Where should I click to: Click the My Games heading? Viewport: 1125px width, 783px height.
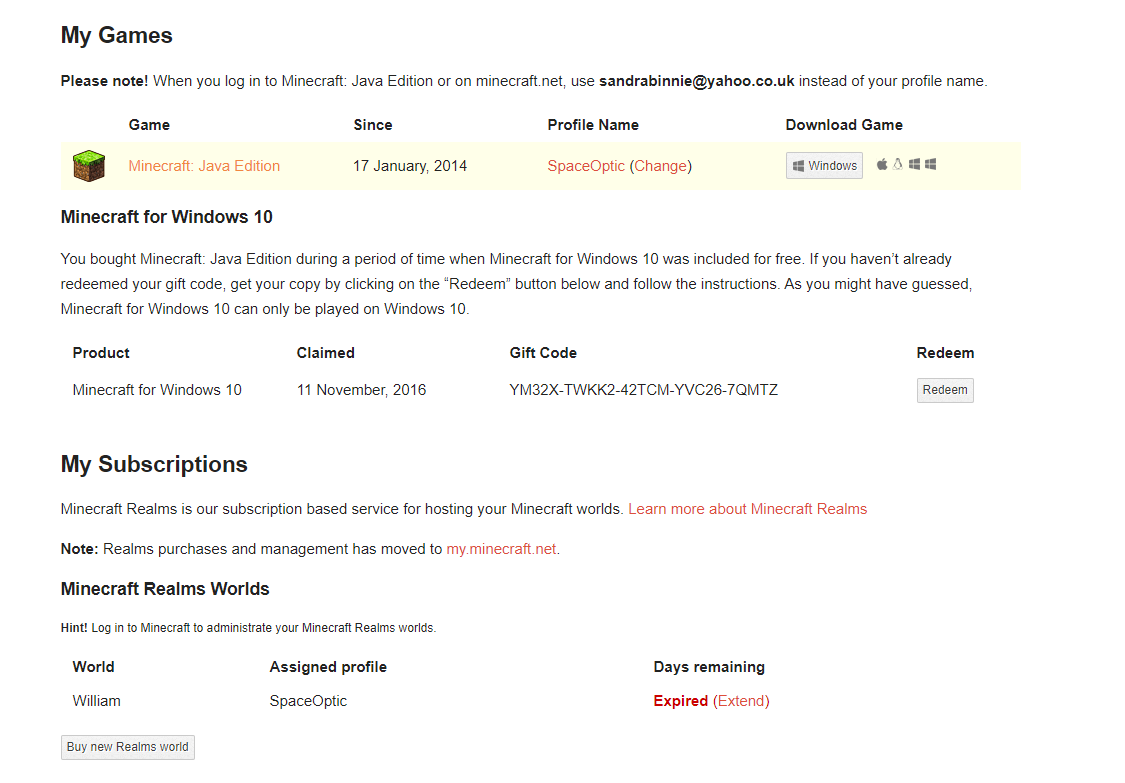click(117, 35)
